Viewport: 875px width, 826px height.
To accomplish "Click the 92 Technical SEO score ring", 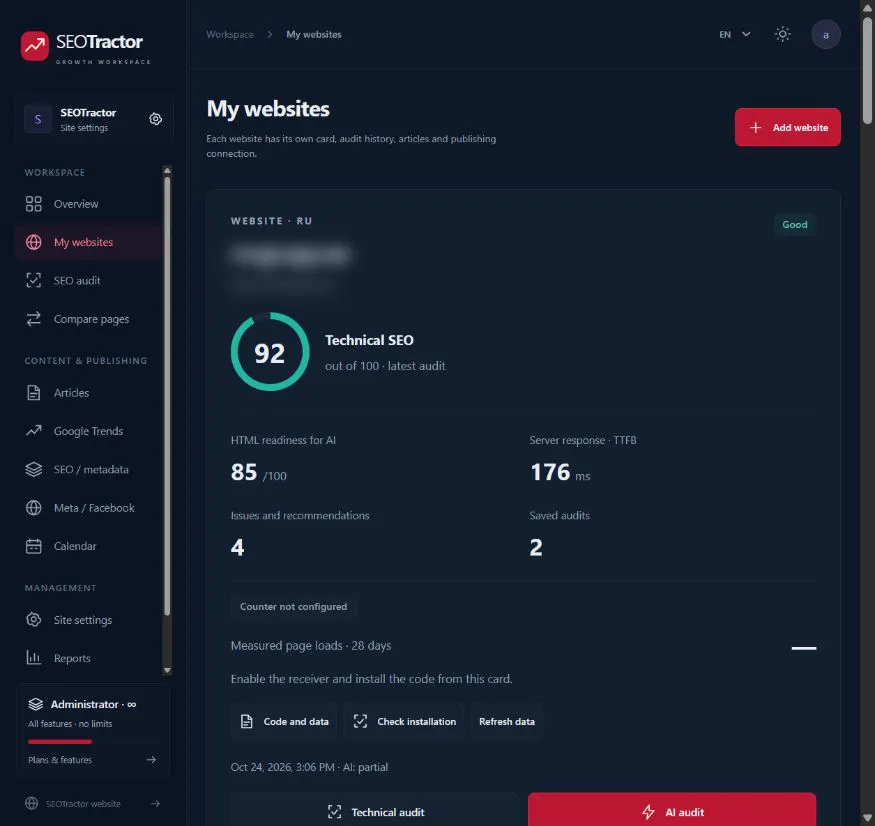I will point(270,352).
